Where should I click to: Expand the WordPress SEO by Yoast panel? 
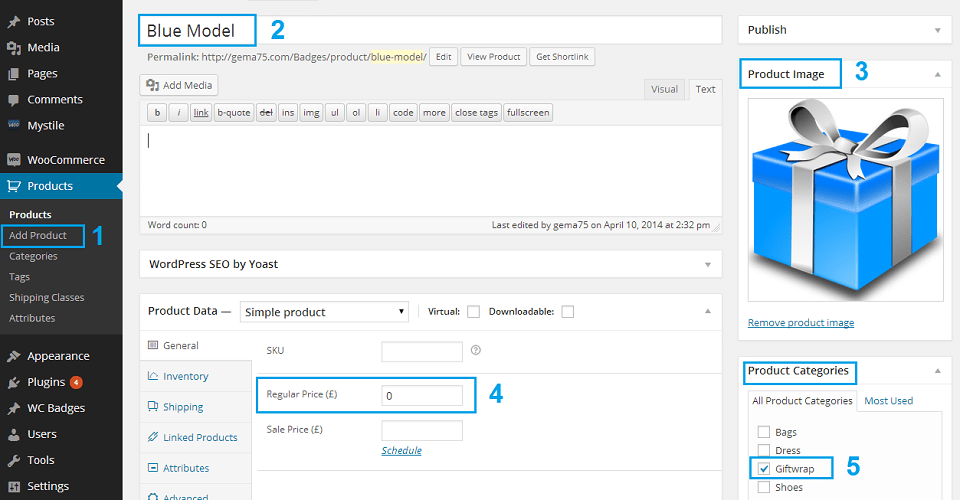(x=708, y=264)
